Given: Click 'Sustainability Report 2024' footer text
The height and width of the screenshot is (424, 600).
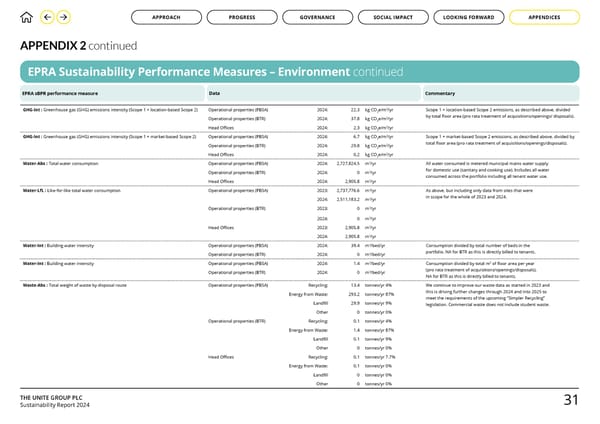Looking at the screenshot, I should coord(57,407).
